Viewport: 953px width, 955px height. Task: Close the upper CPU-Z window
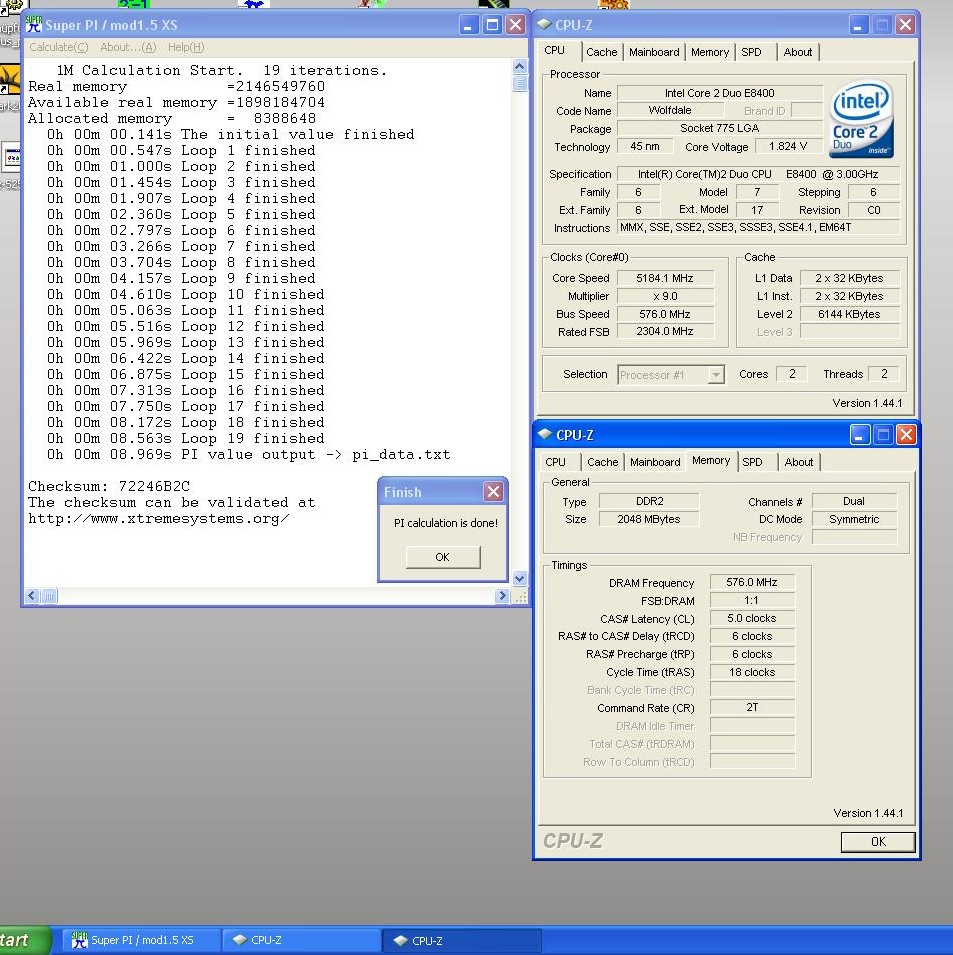[x=906, y=25]
